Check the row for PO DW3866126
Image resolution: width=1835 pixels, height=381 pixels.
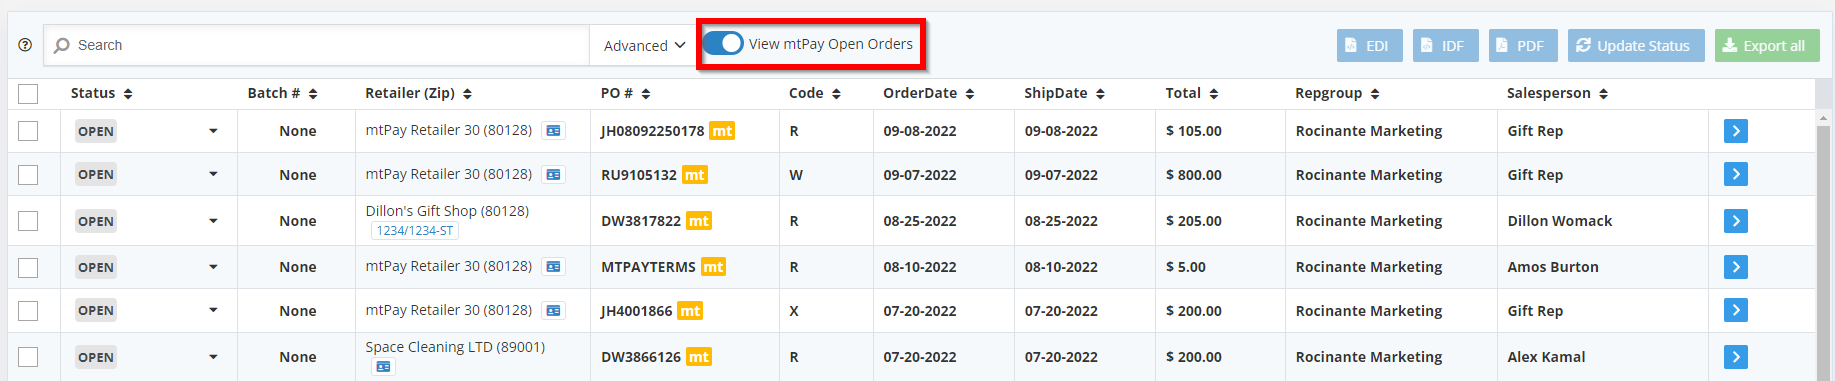pyautogui.click(x=28, y=357)
